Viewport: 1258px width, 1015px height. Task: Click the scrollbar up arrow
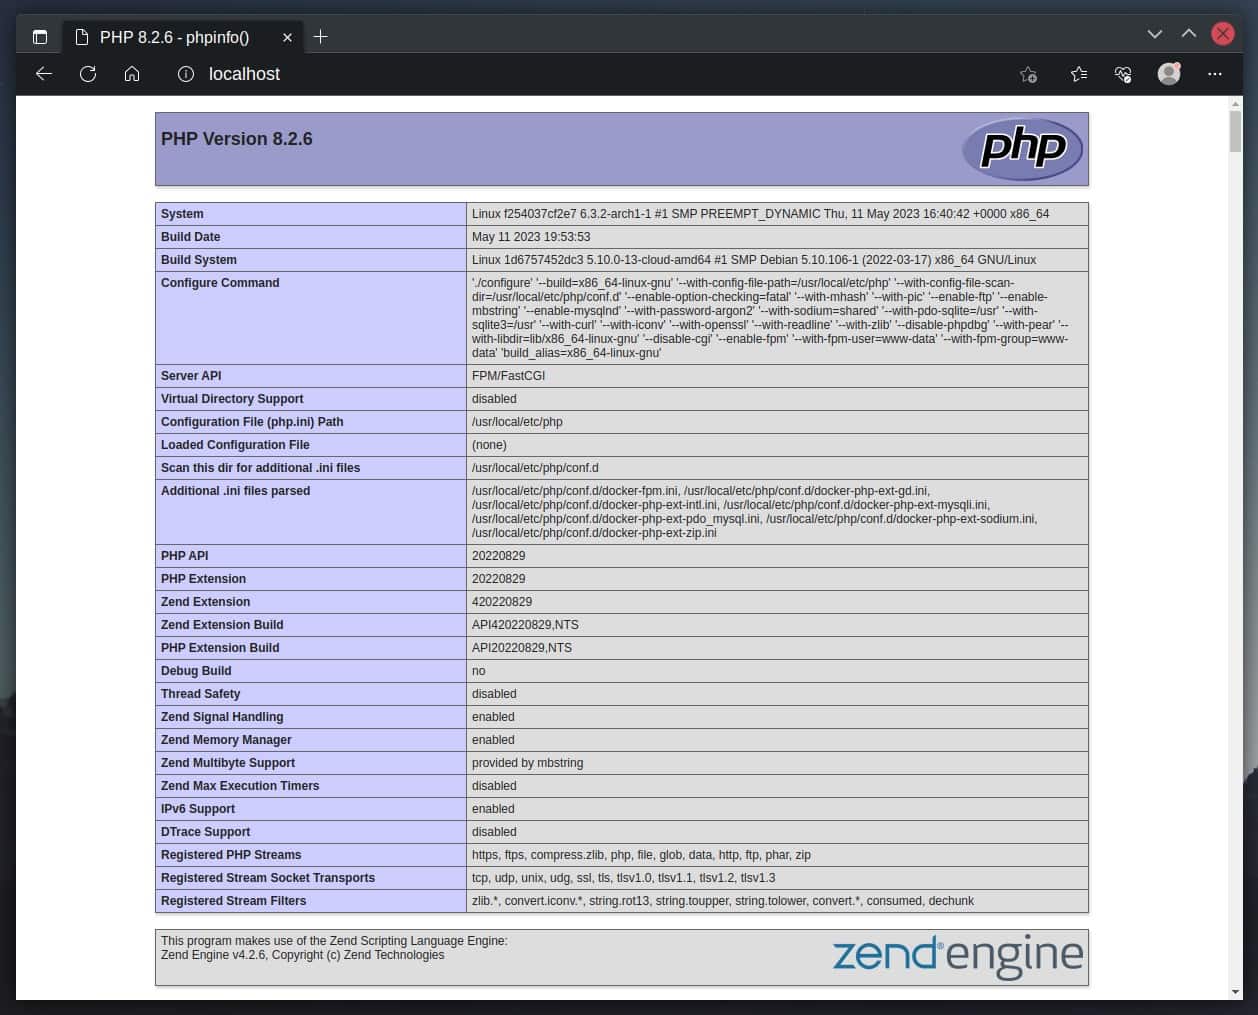point(1235,103)
